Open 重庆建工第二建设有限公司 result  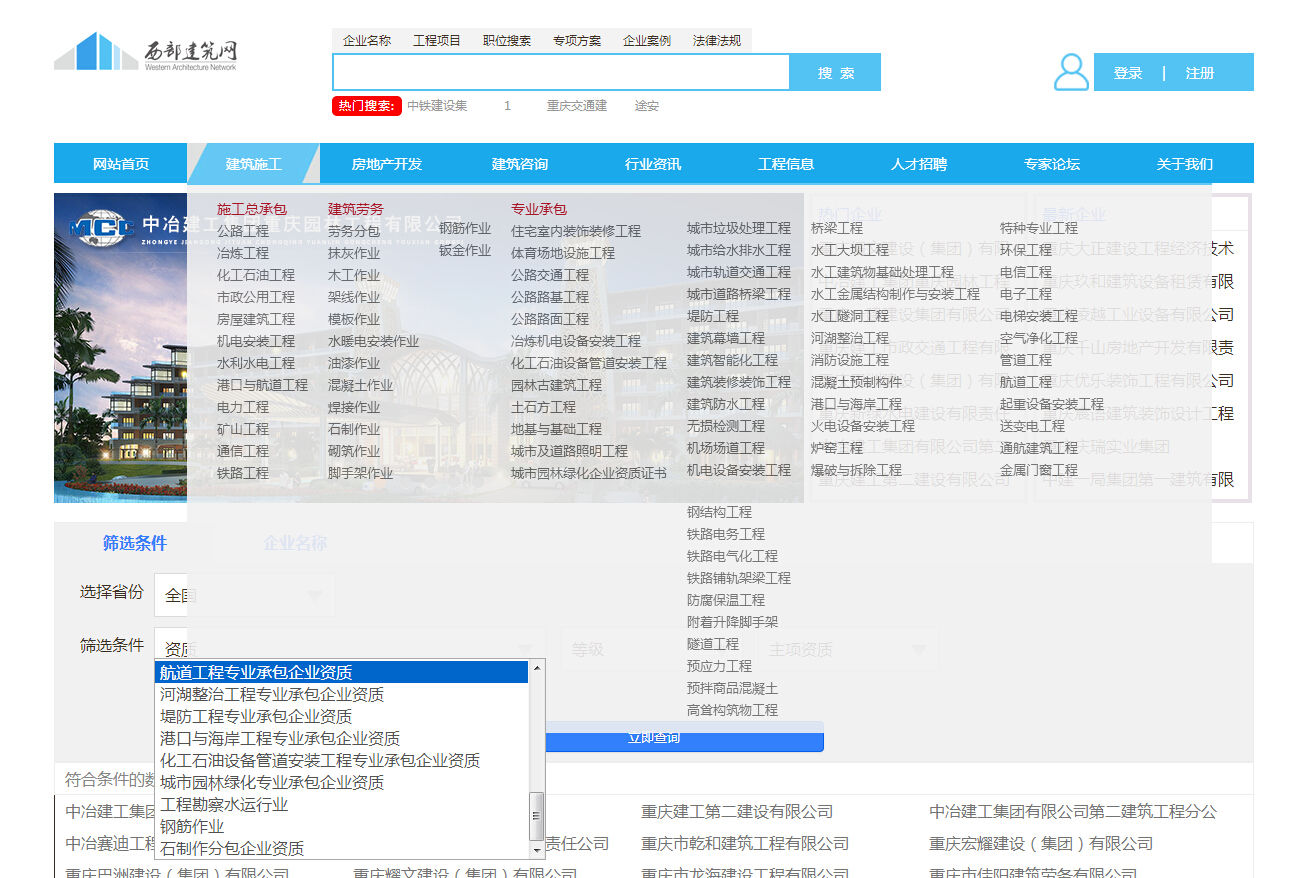point(737,812)
